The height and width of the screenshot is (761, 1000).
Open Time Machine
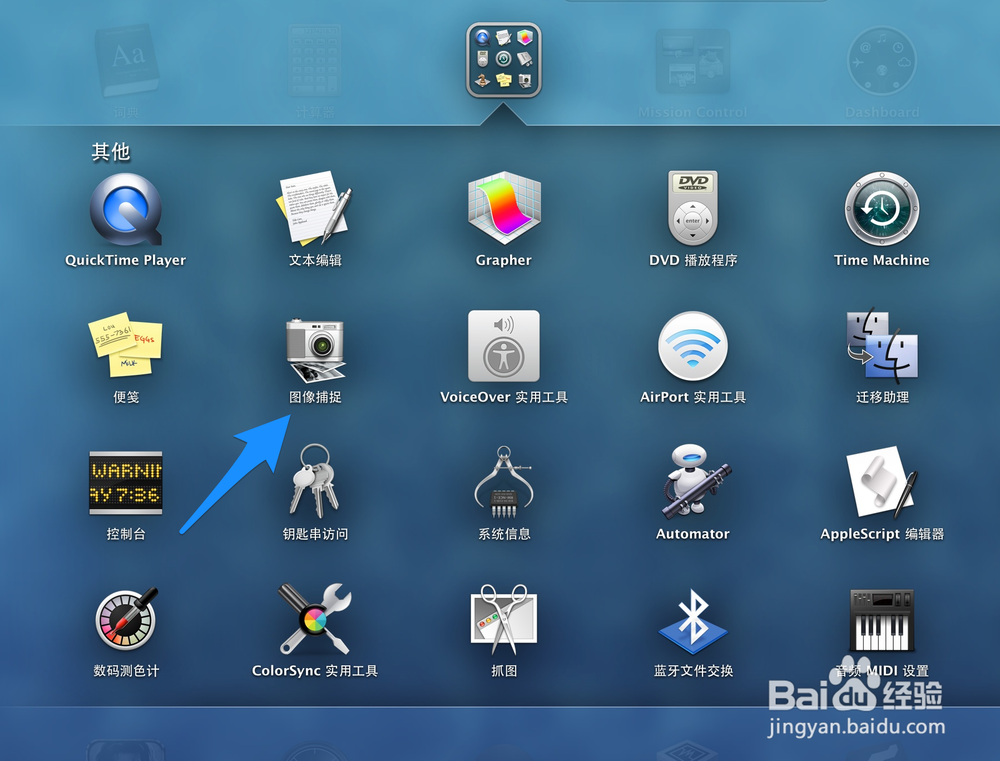(882, 209)
